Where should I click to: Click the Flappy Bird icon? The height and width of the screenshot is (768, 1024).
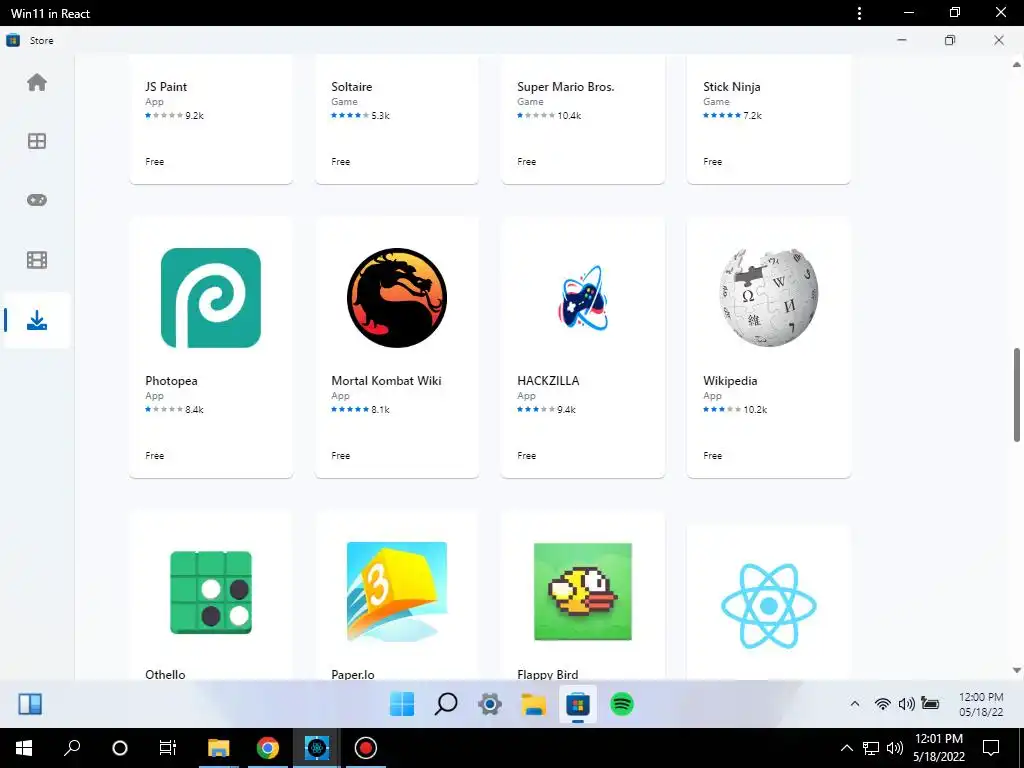point(583,592)
